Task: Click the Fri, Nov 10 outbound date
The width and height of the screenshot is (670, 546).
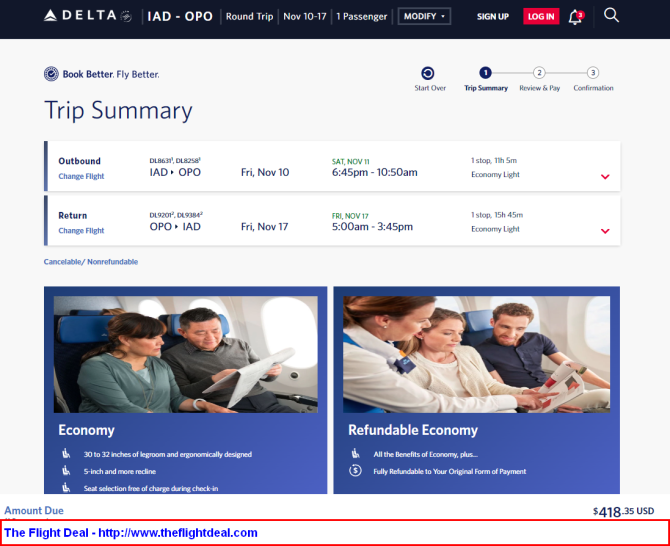Action: [265, 172]
